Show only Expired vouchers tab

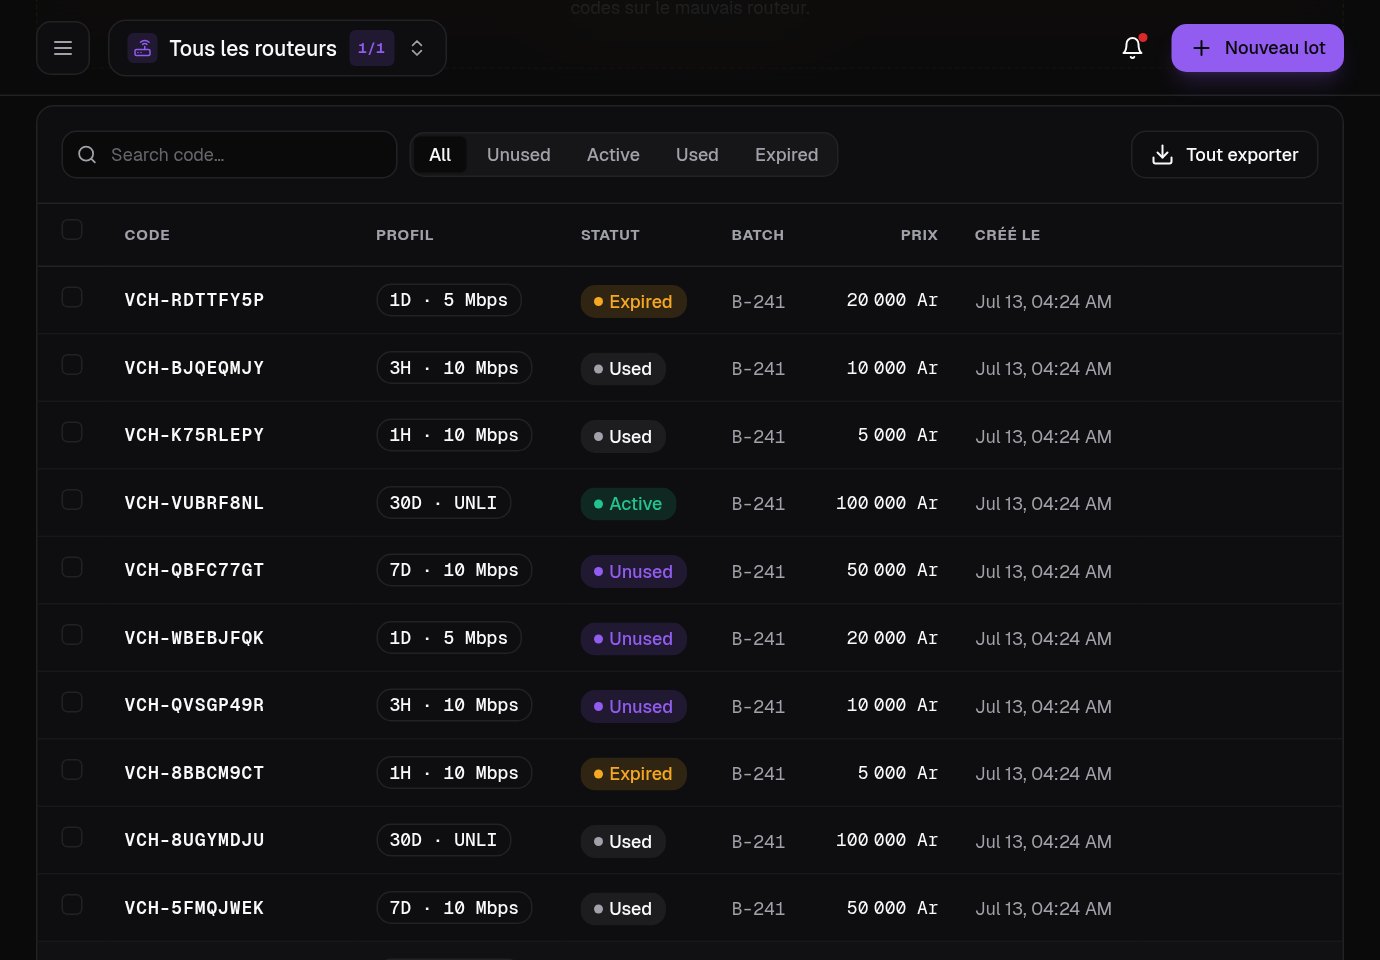click(x=786, y=155)
